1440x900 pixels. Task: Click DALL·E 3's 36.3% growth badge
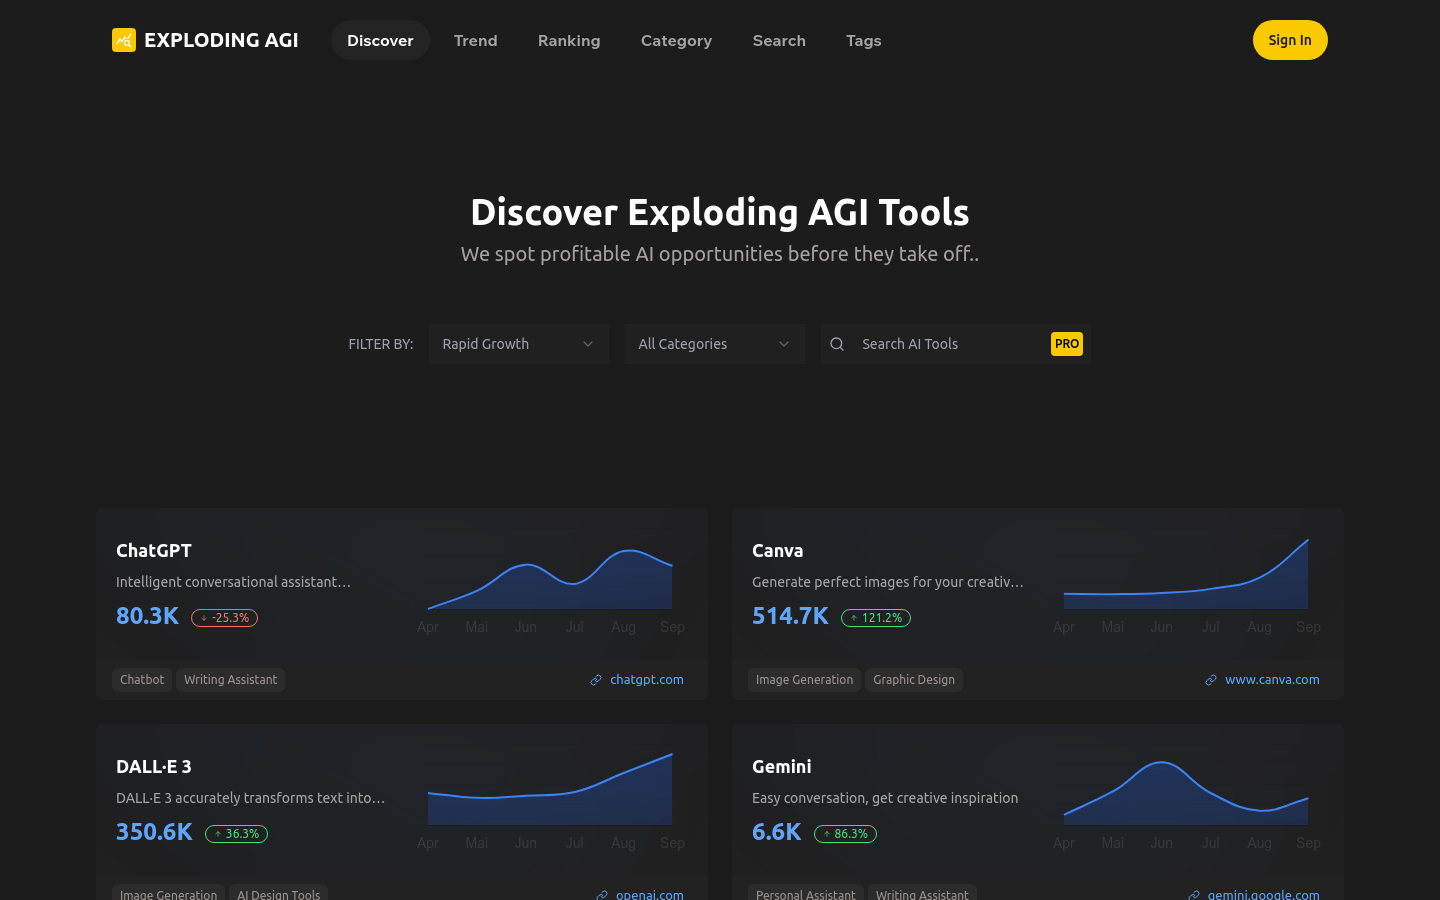click(x=236, y=834)
